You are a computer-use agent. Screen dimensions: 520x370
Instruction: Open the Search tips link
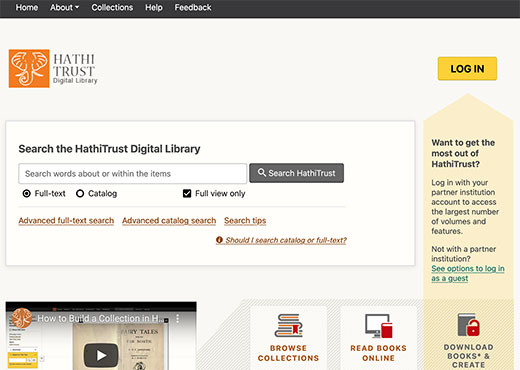(245, 221)
